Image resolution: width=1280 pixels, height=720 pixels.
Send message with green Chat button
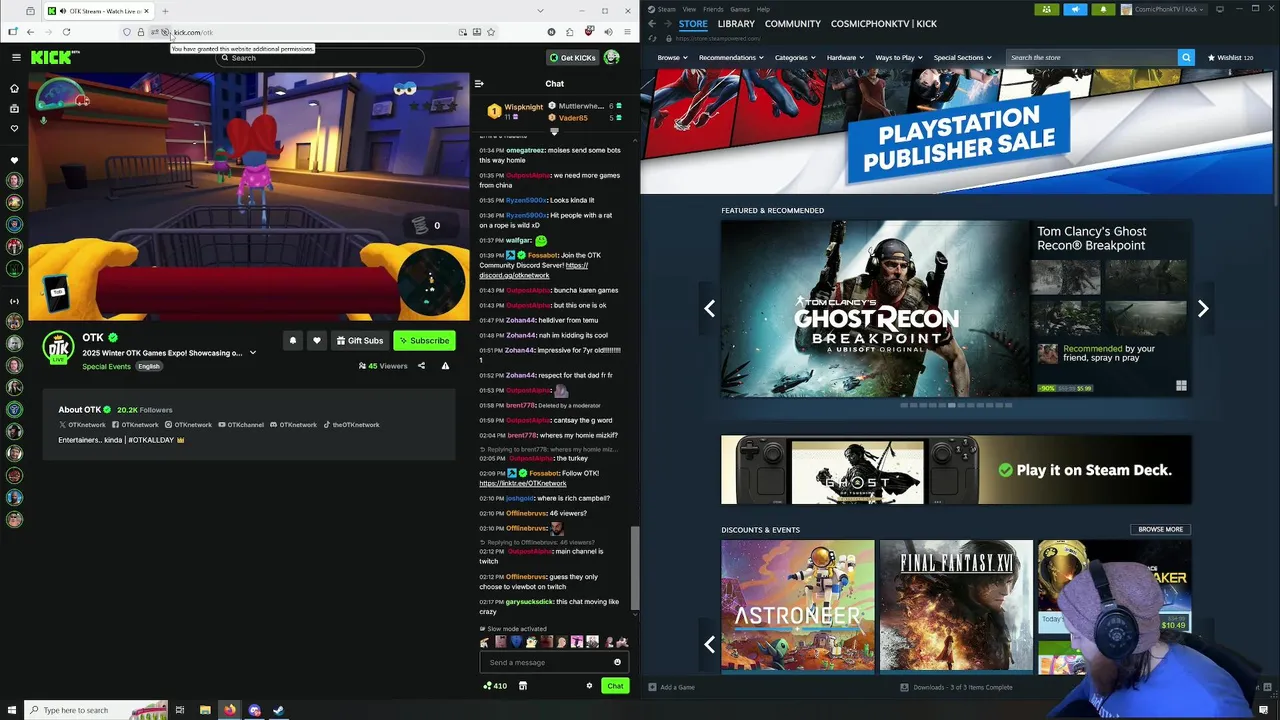click(x=615, y=686)
